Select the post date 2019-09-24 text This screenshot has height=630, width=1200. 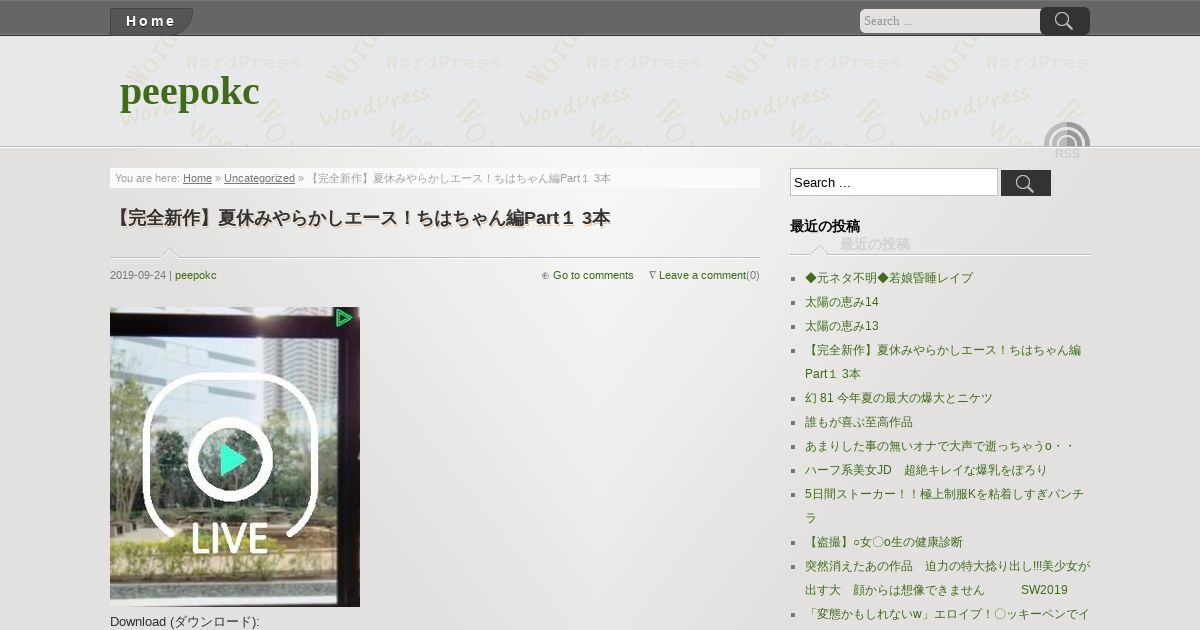click(x=138, y=275)
